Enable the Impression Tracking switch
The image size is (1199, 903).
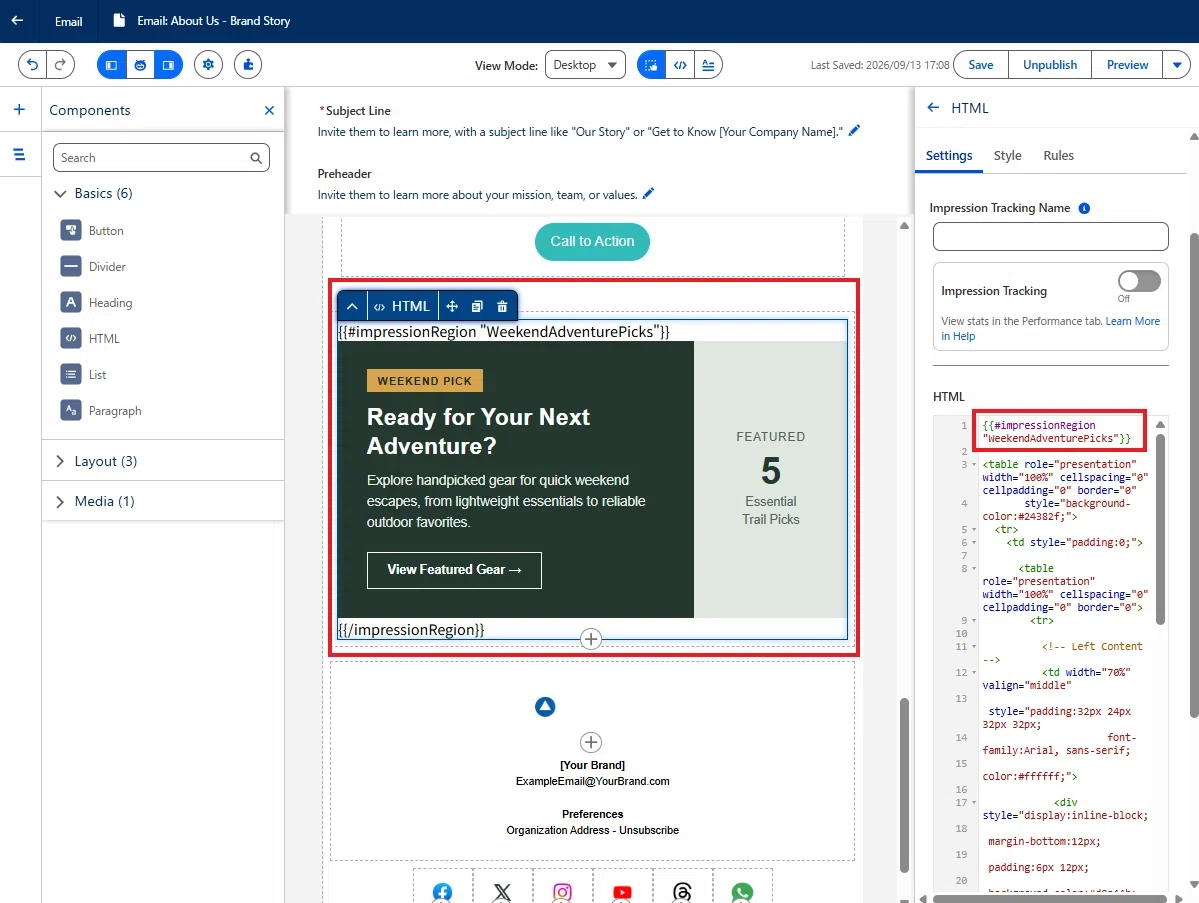click(x=1139, y=281)
